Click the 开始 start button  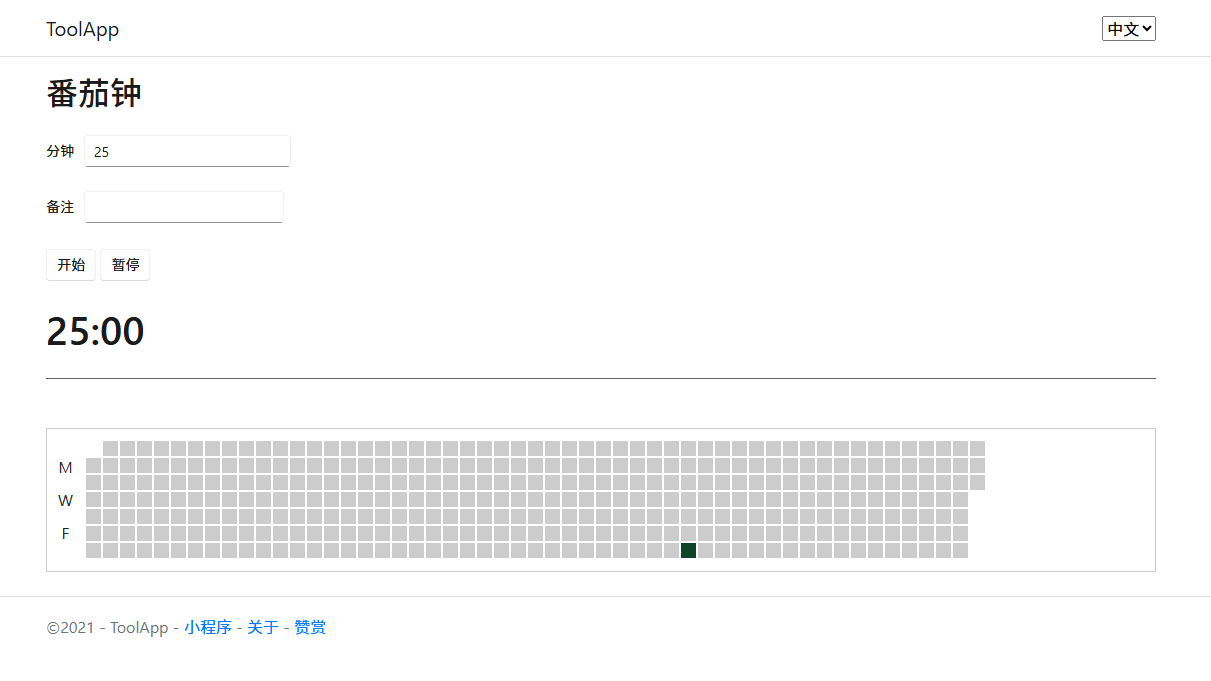(71, 265)
